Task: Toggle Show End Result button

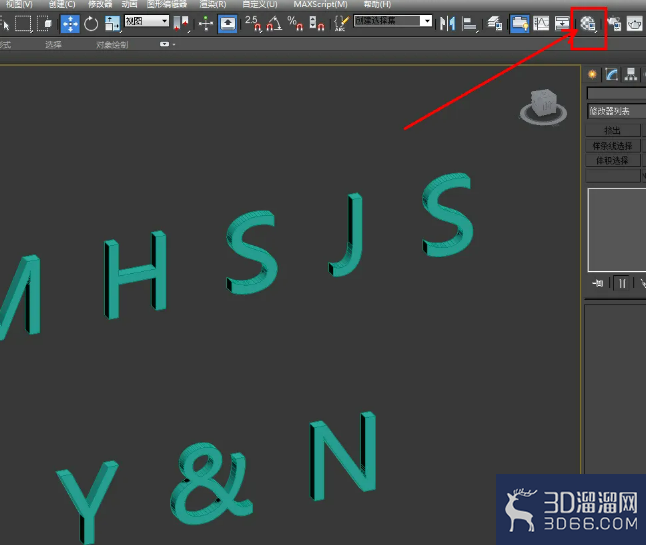Action: (622, 283)
